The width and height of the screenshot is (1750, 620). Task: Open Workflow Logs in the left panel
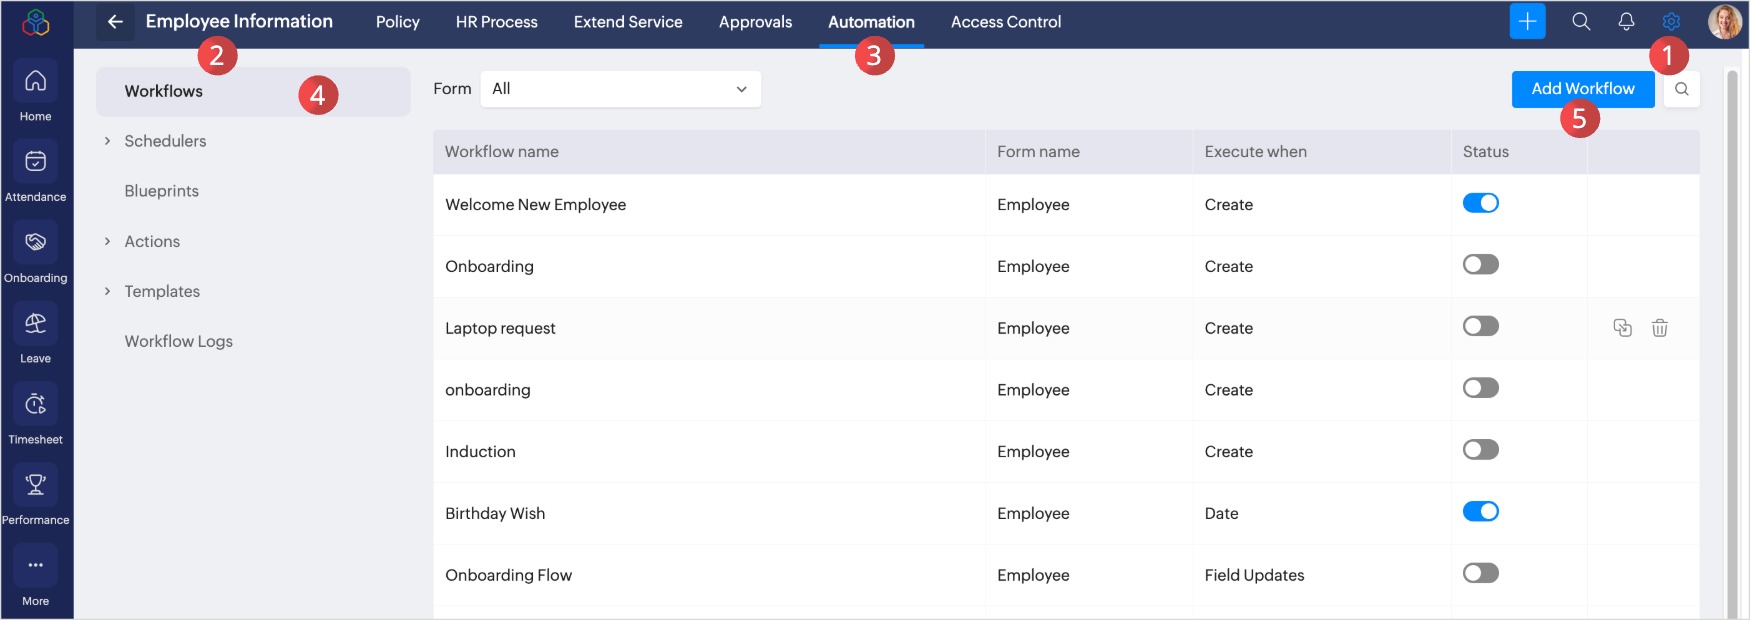178,341
